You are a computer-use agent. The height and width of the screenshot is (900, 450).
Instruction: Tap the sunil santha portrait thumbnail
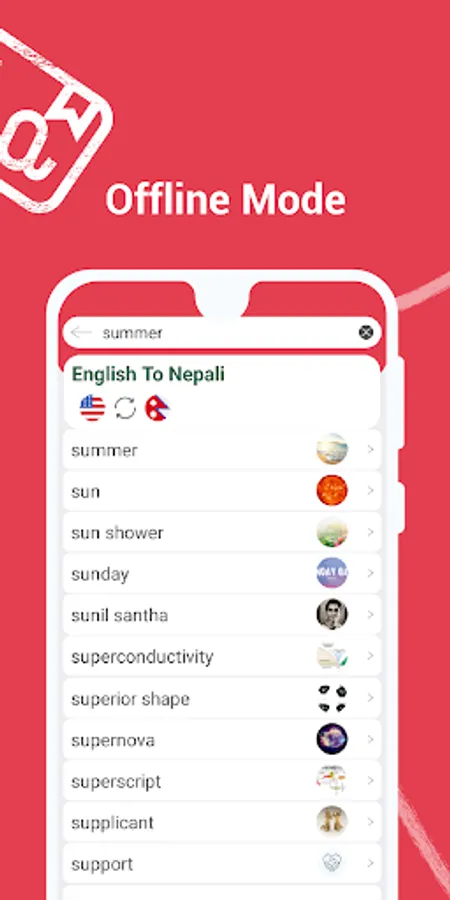pos(332,614)
